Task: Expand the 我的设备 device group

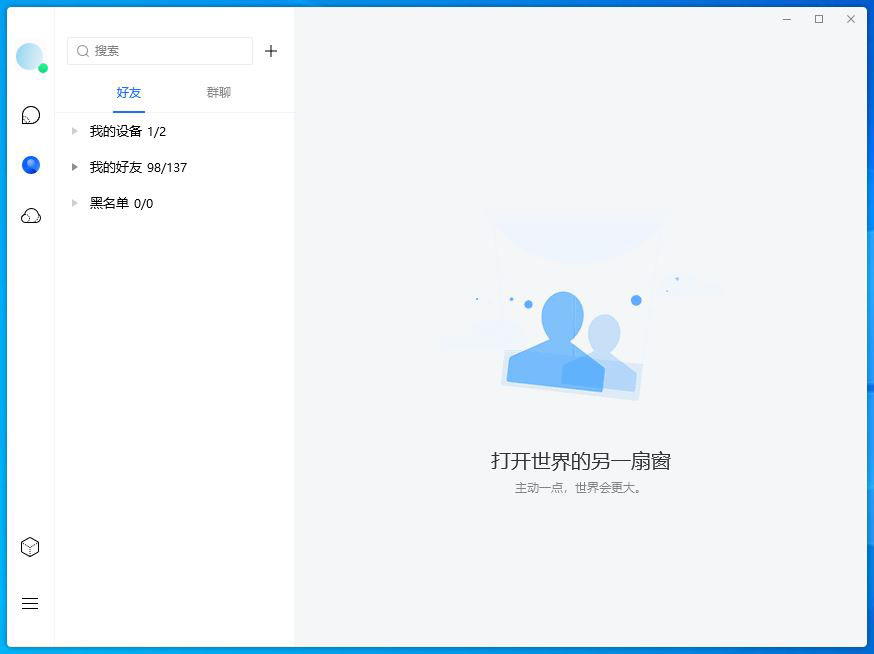Action: tap(75, 131)
